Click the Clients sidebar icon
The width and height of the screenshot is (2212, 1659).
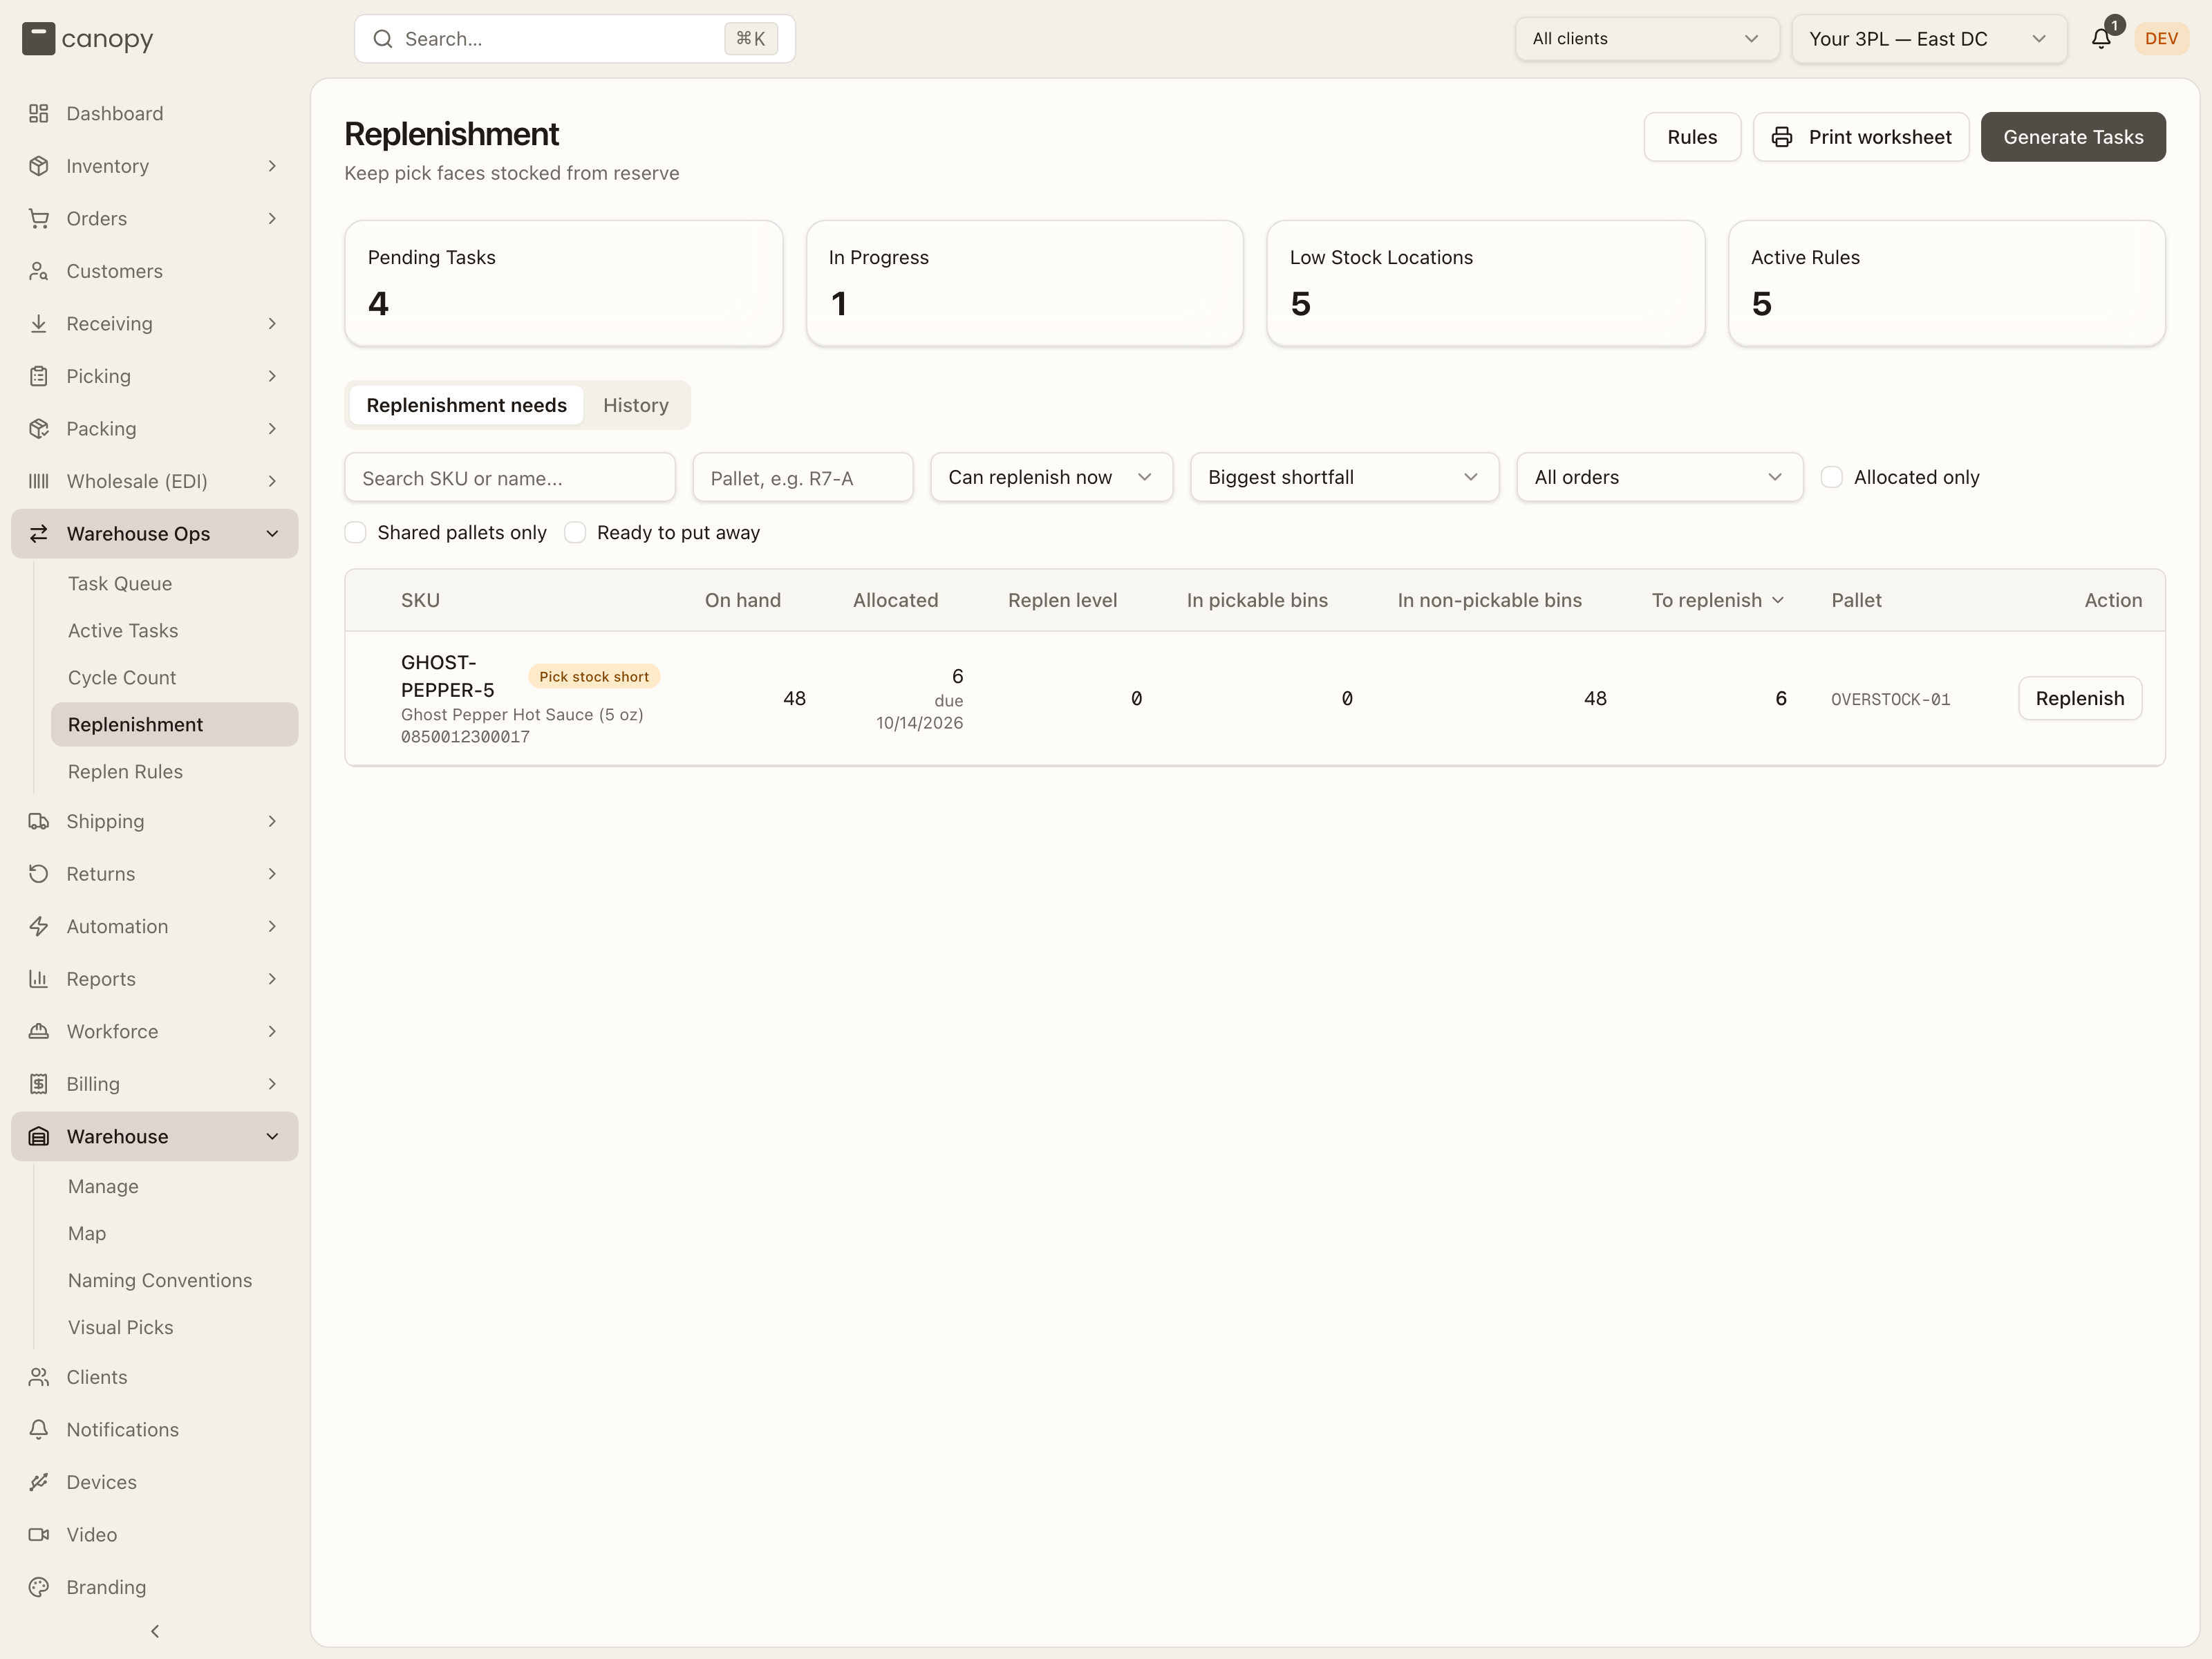[38, 1377]
